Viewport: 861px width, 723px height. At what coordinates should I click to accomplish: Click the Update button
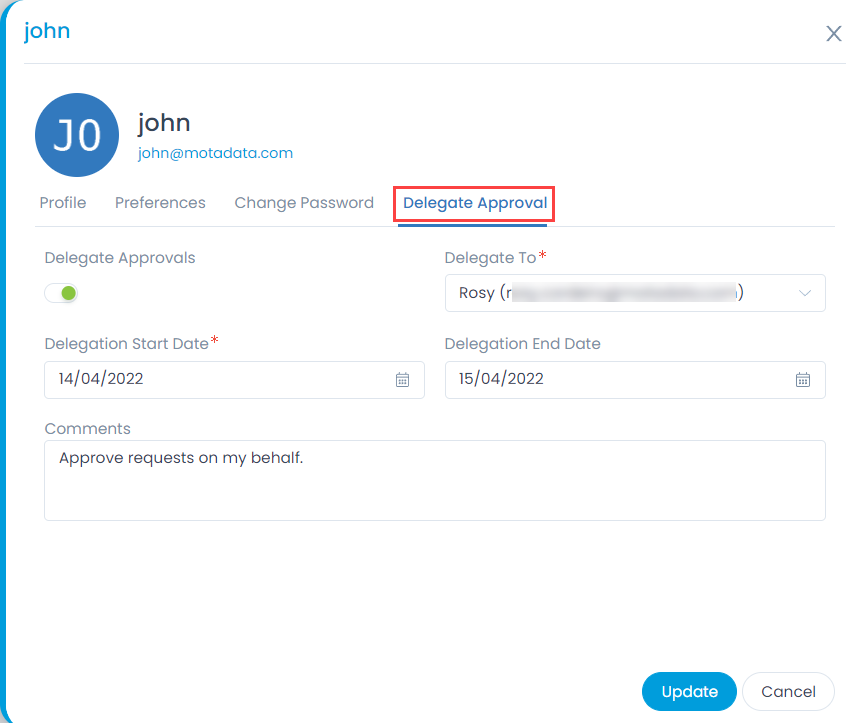pos(689,691)
